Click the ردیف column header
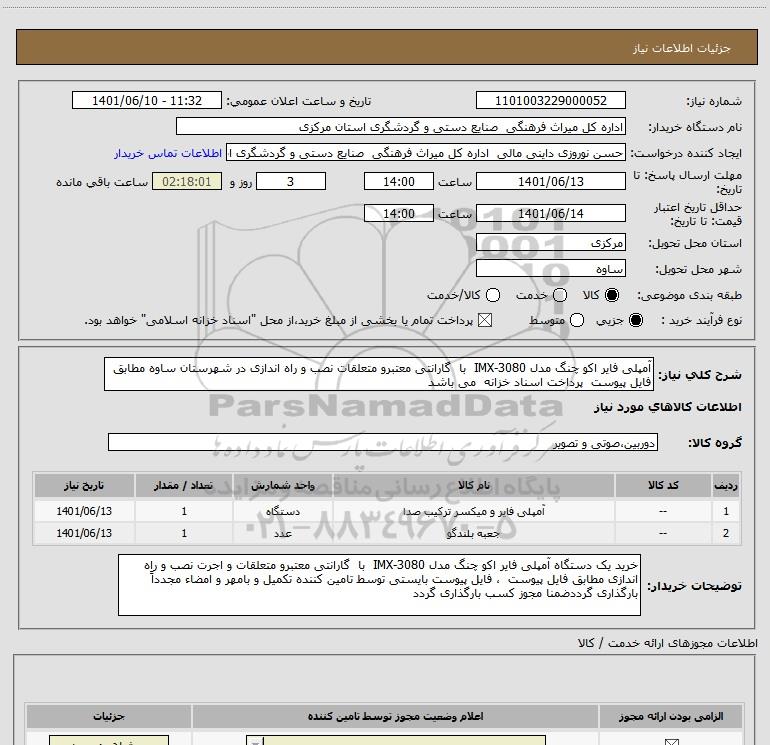 [726, 486]
